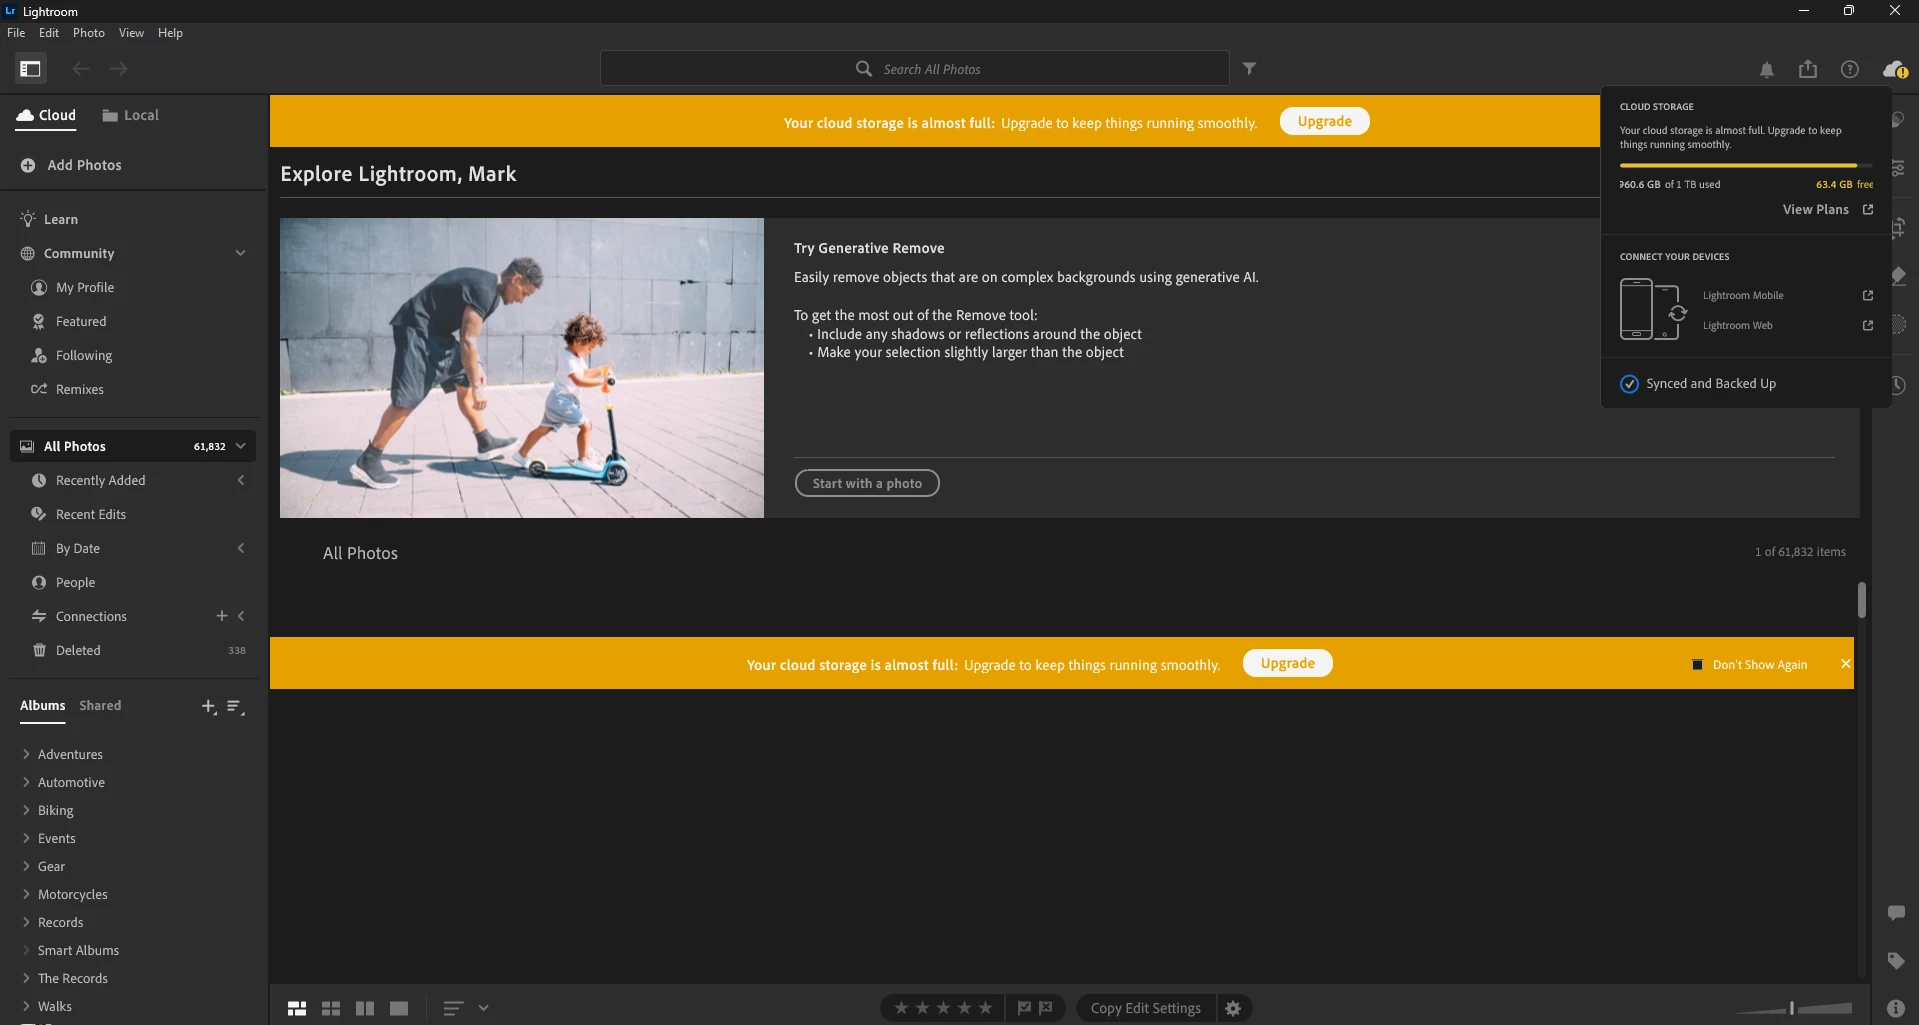Screen dimensions: 1919x1025
Task: Open the Masking tool icon
Action: (x=1898, y=324)
